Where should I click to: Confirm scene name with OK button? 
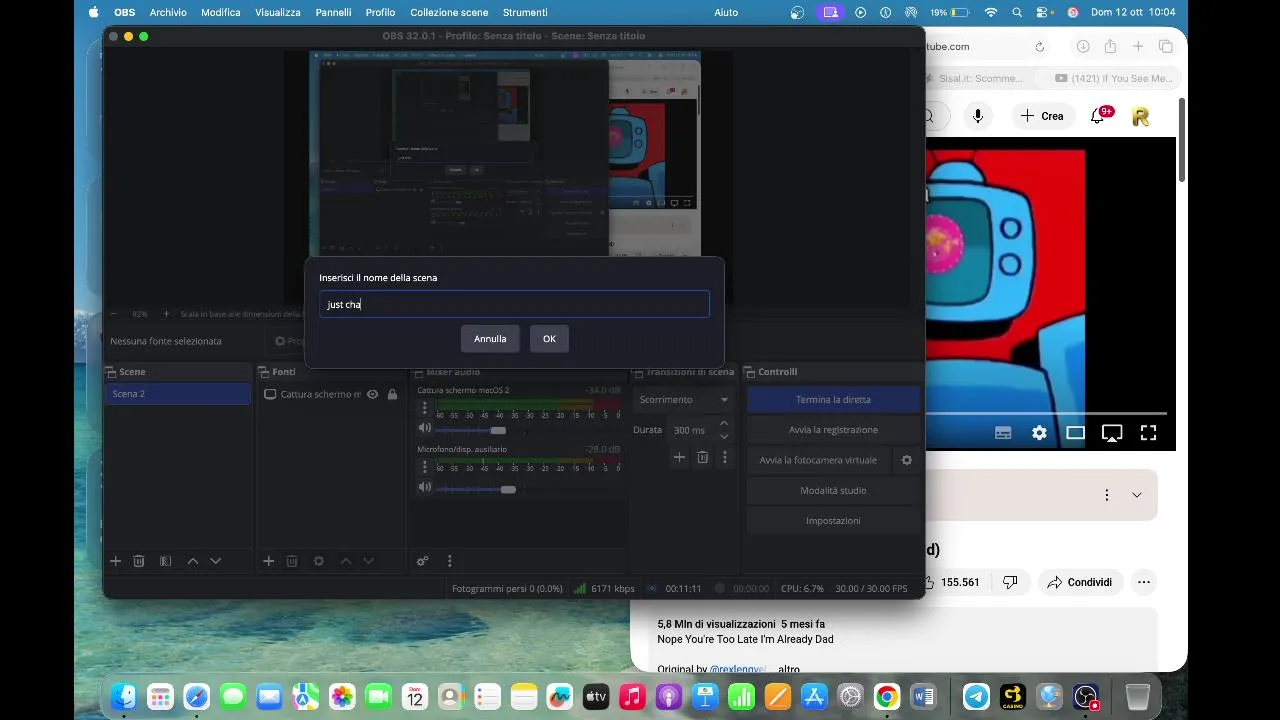549,339
